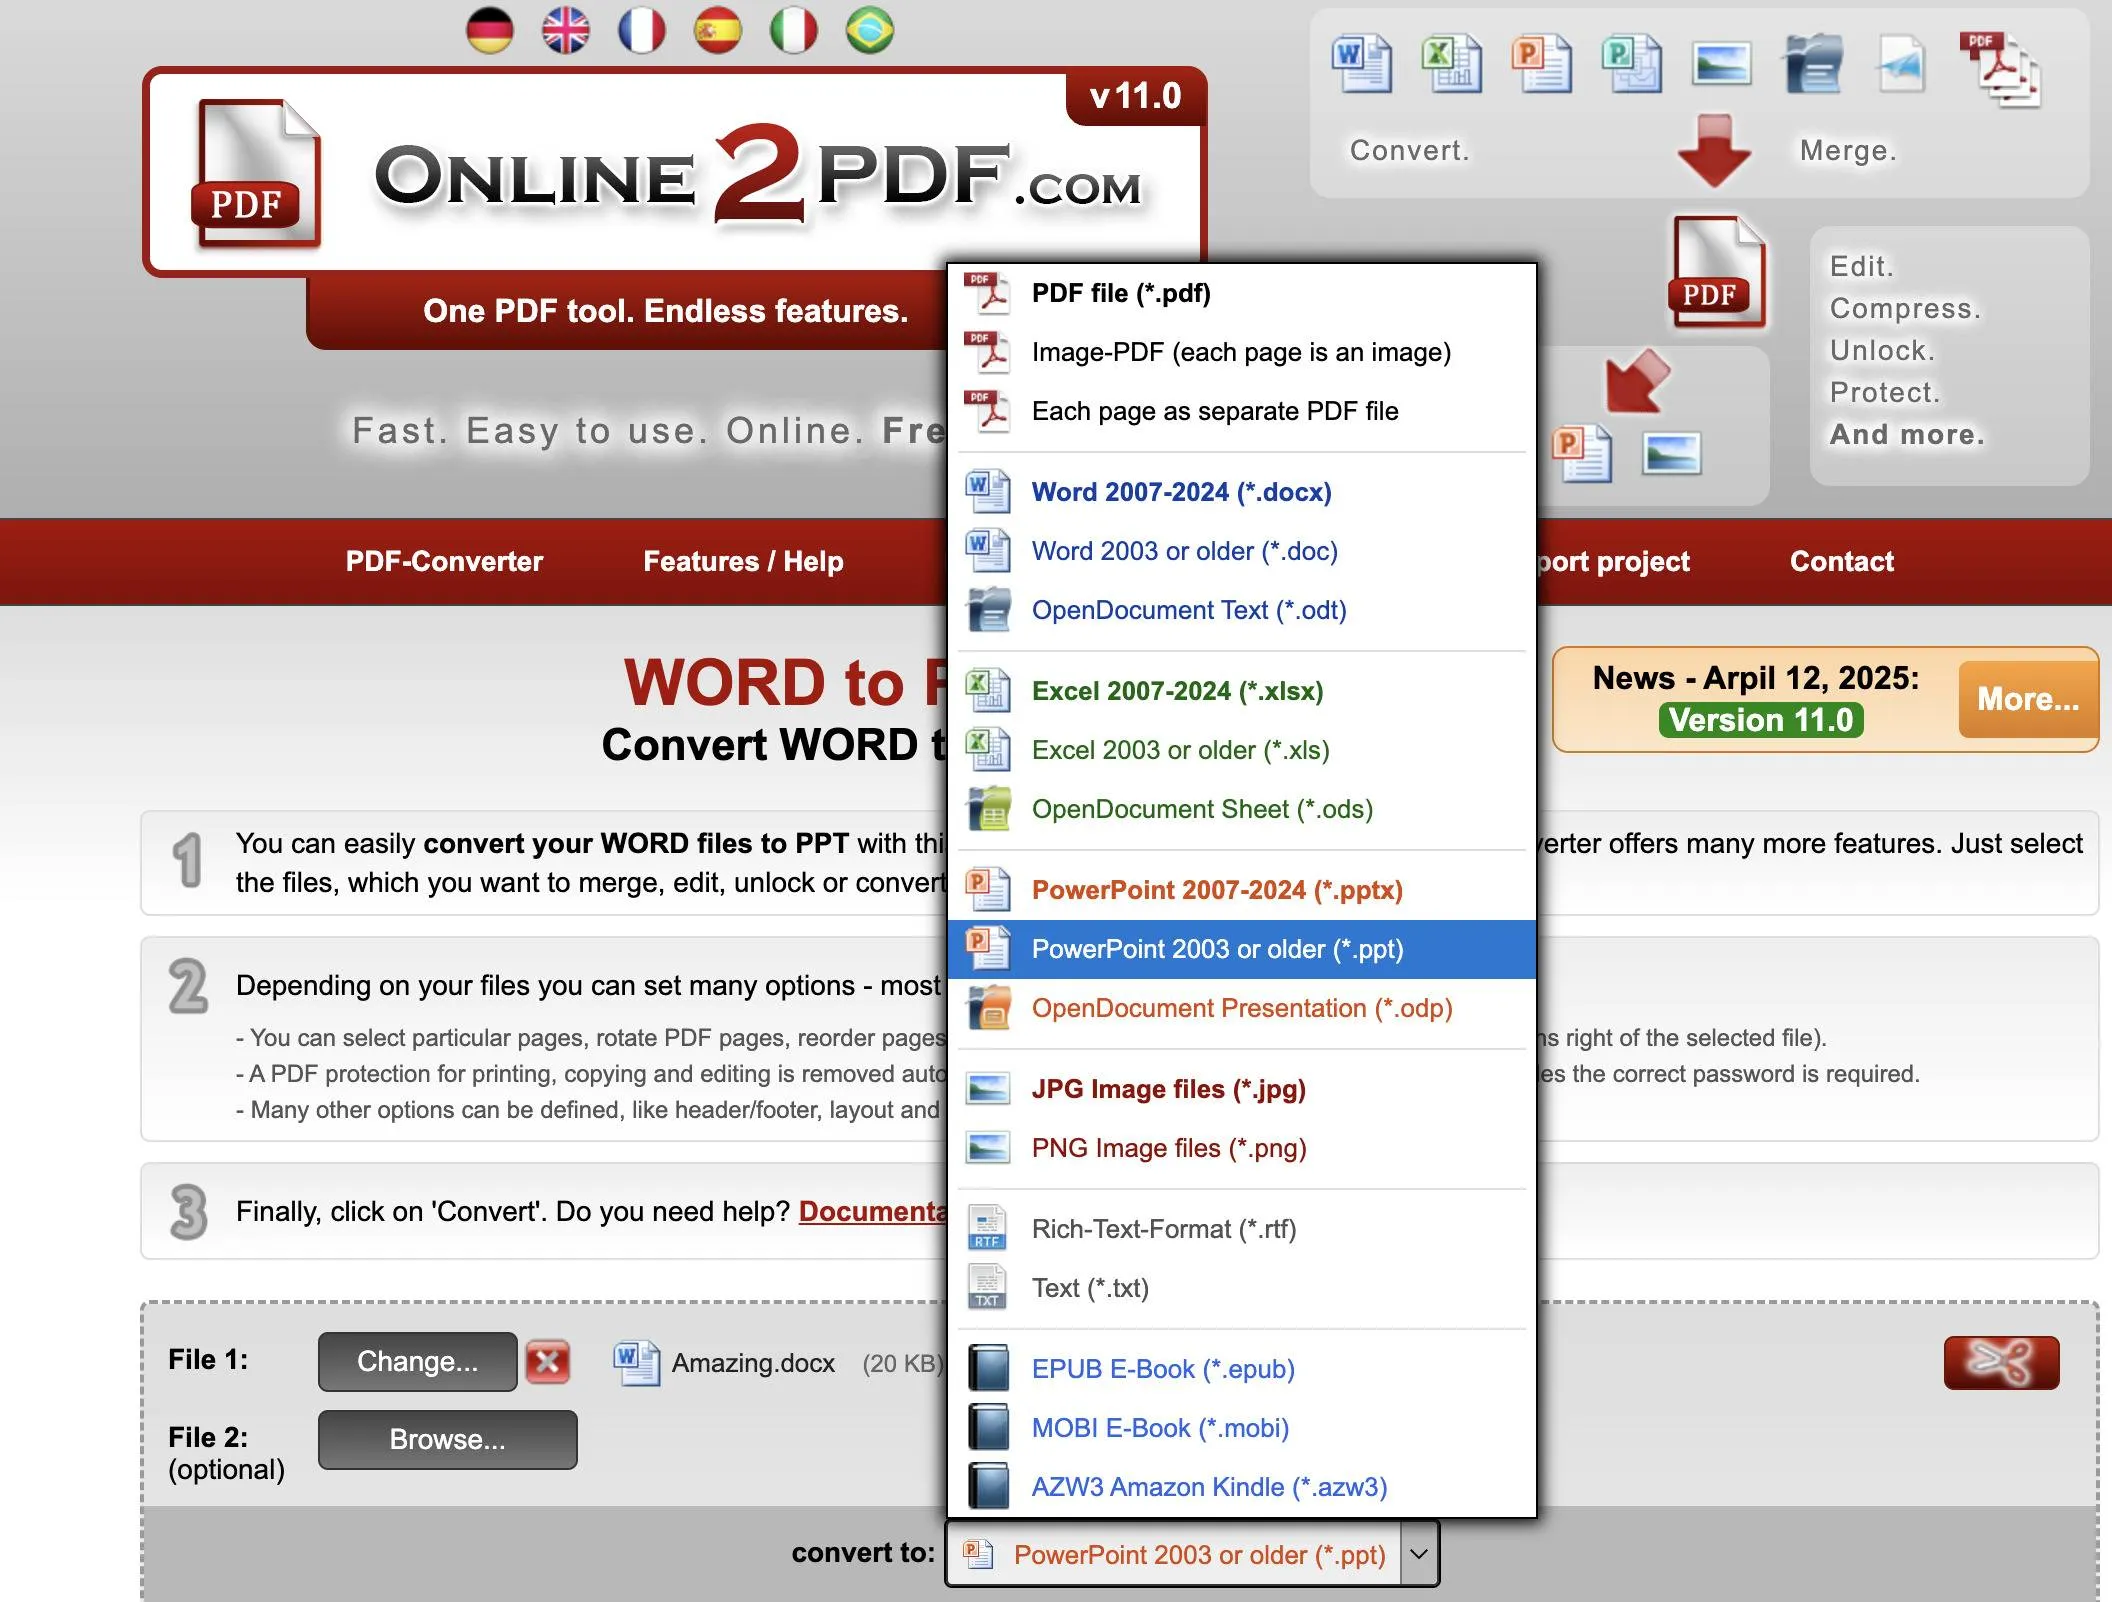
Task: Pick JPG Image files (*.jpg) option
Action: (x=1168, y=1089)
